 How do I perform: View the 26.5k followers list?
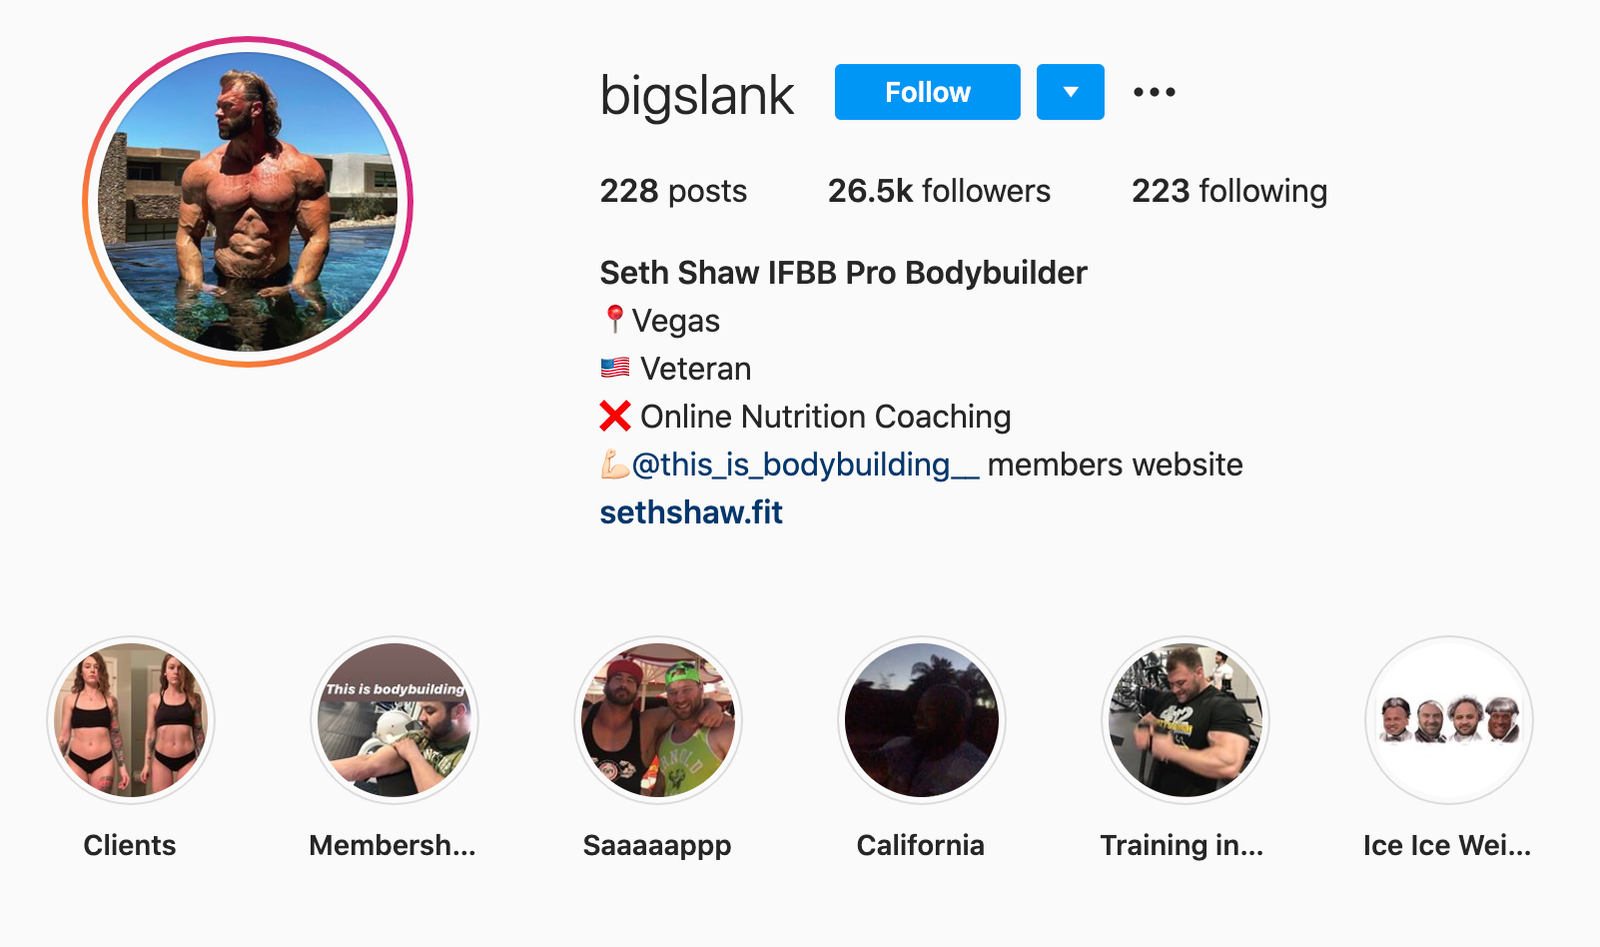939,191
